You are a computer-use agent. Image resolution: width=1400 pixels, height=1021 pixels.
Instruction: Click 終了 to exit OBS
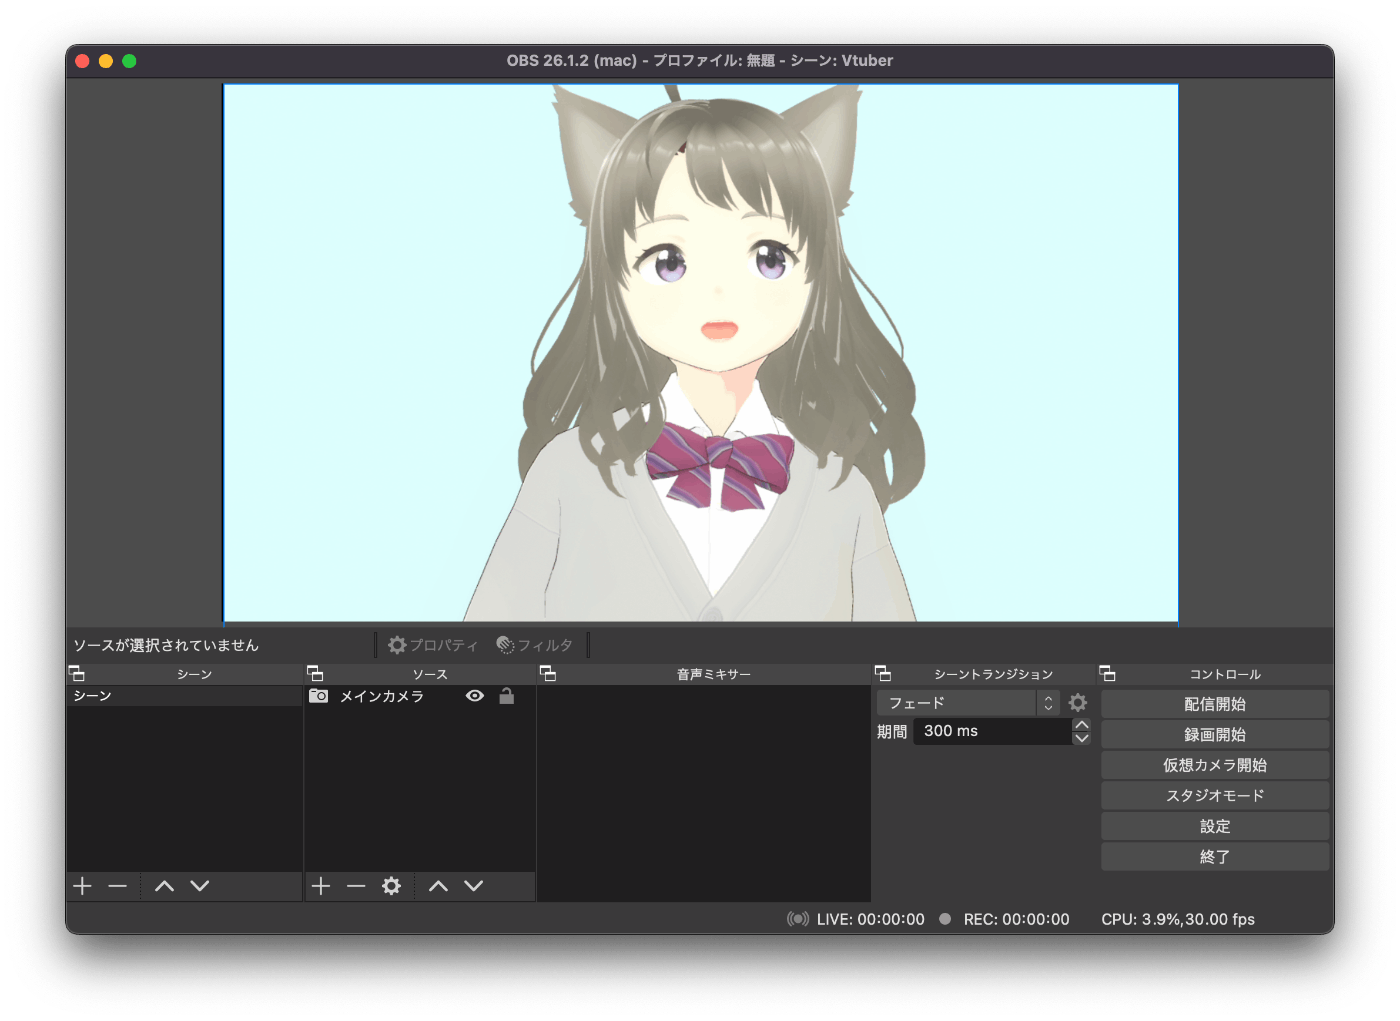pos(1215,857)
